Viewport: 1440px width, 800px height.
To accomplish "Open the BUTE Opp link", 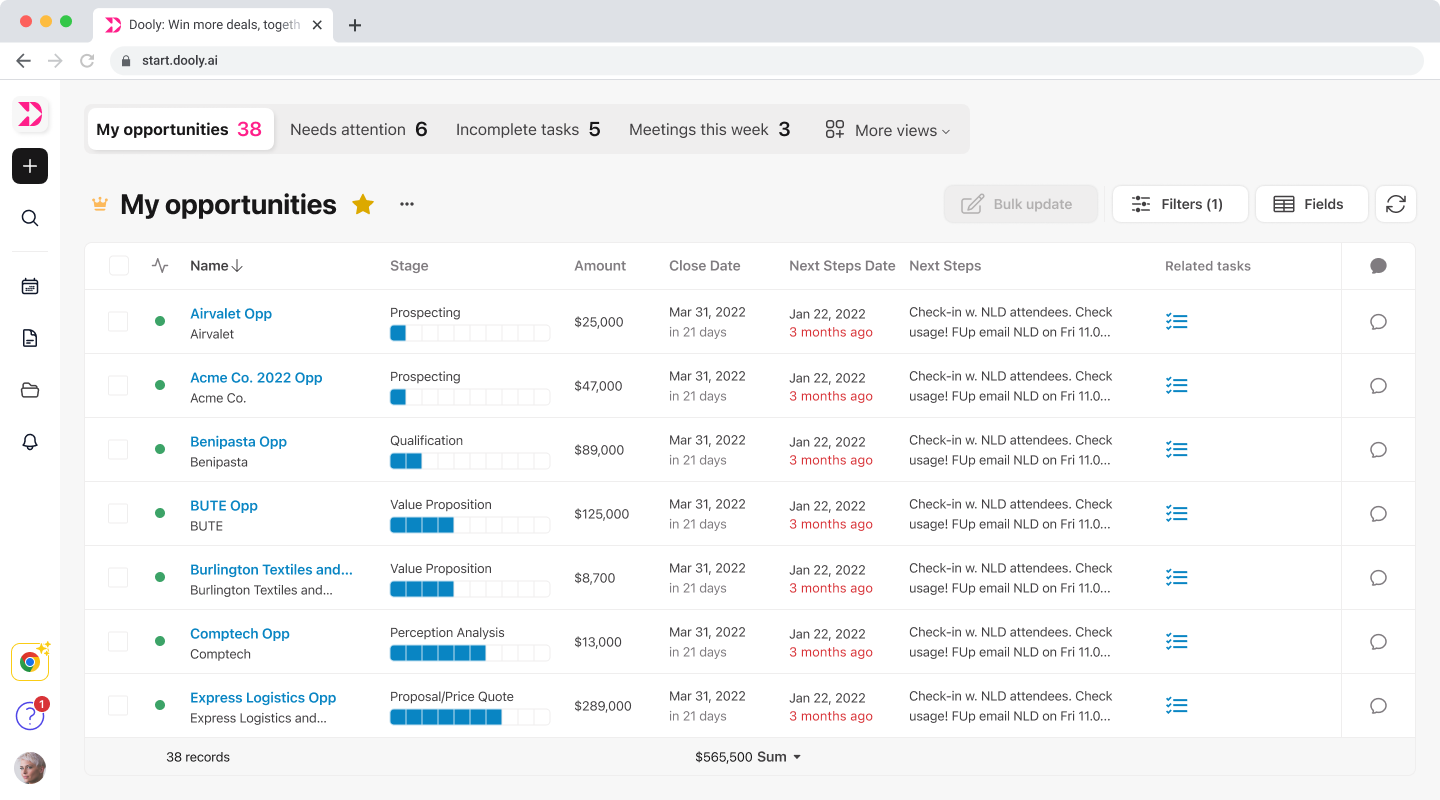I will pyautogui.click(x=224, y=506).
